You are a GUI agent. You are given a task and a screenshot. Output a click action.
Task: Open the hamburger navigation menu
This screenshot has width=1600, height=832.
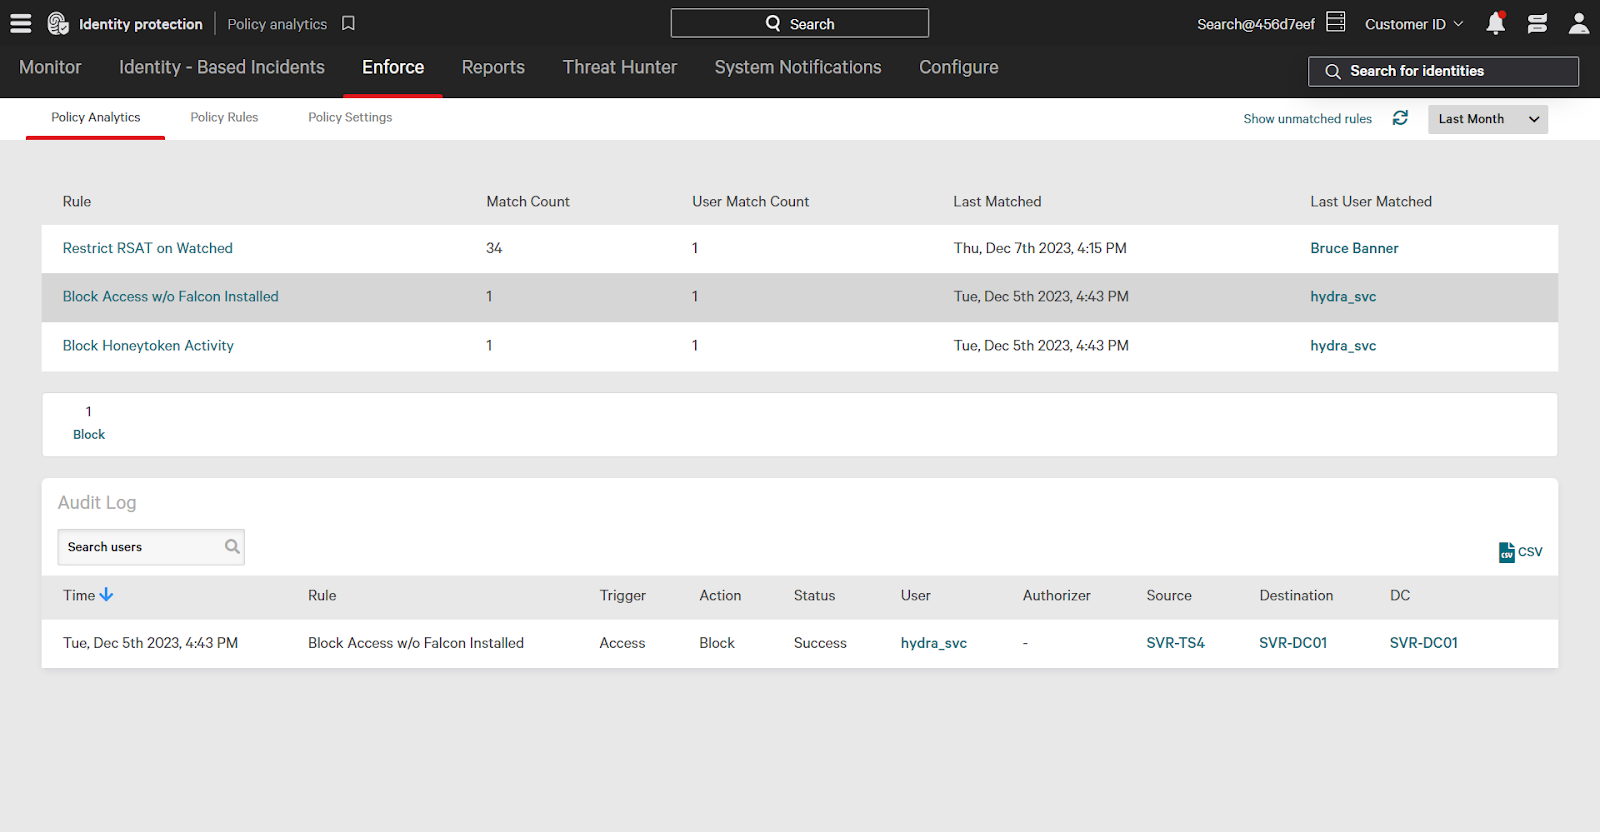(x=21, y=23)
